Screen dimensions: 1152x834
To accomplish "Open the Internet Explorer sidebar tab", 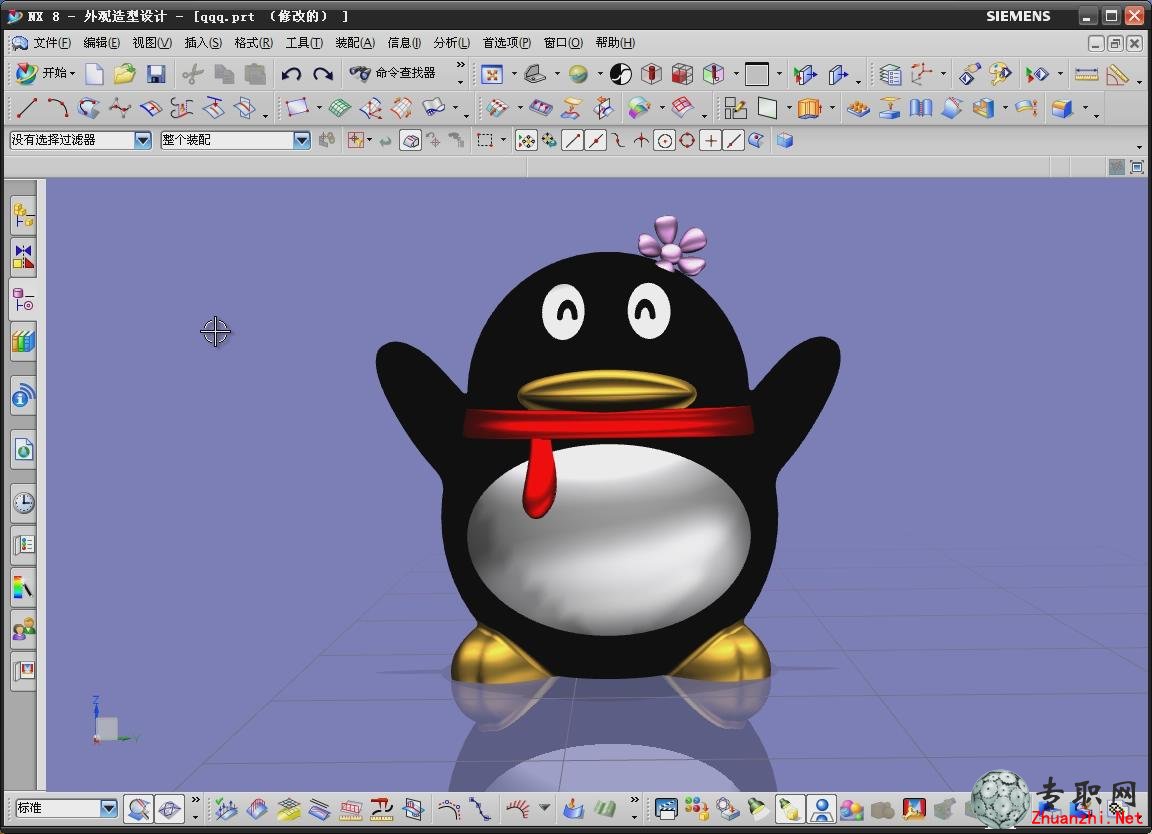I will tap(24, 449).
